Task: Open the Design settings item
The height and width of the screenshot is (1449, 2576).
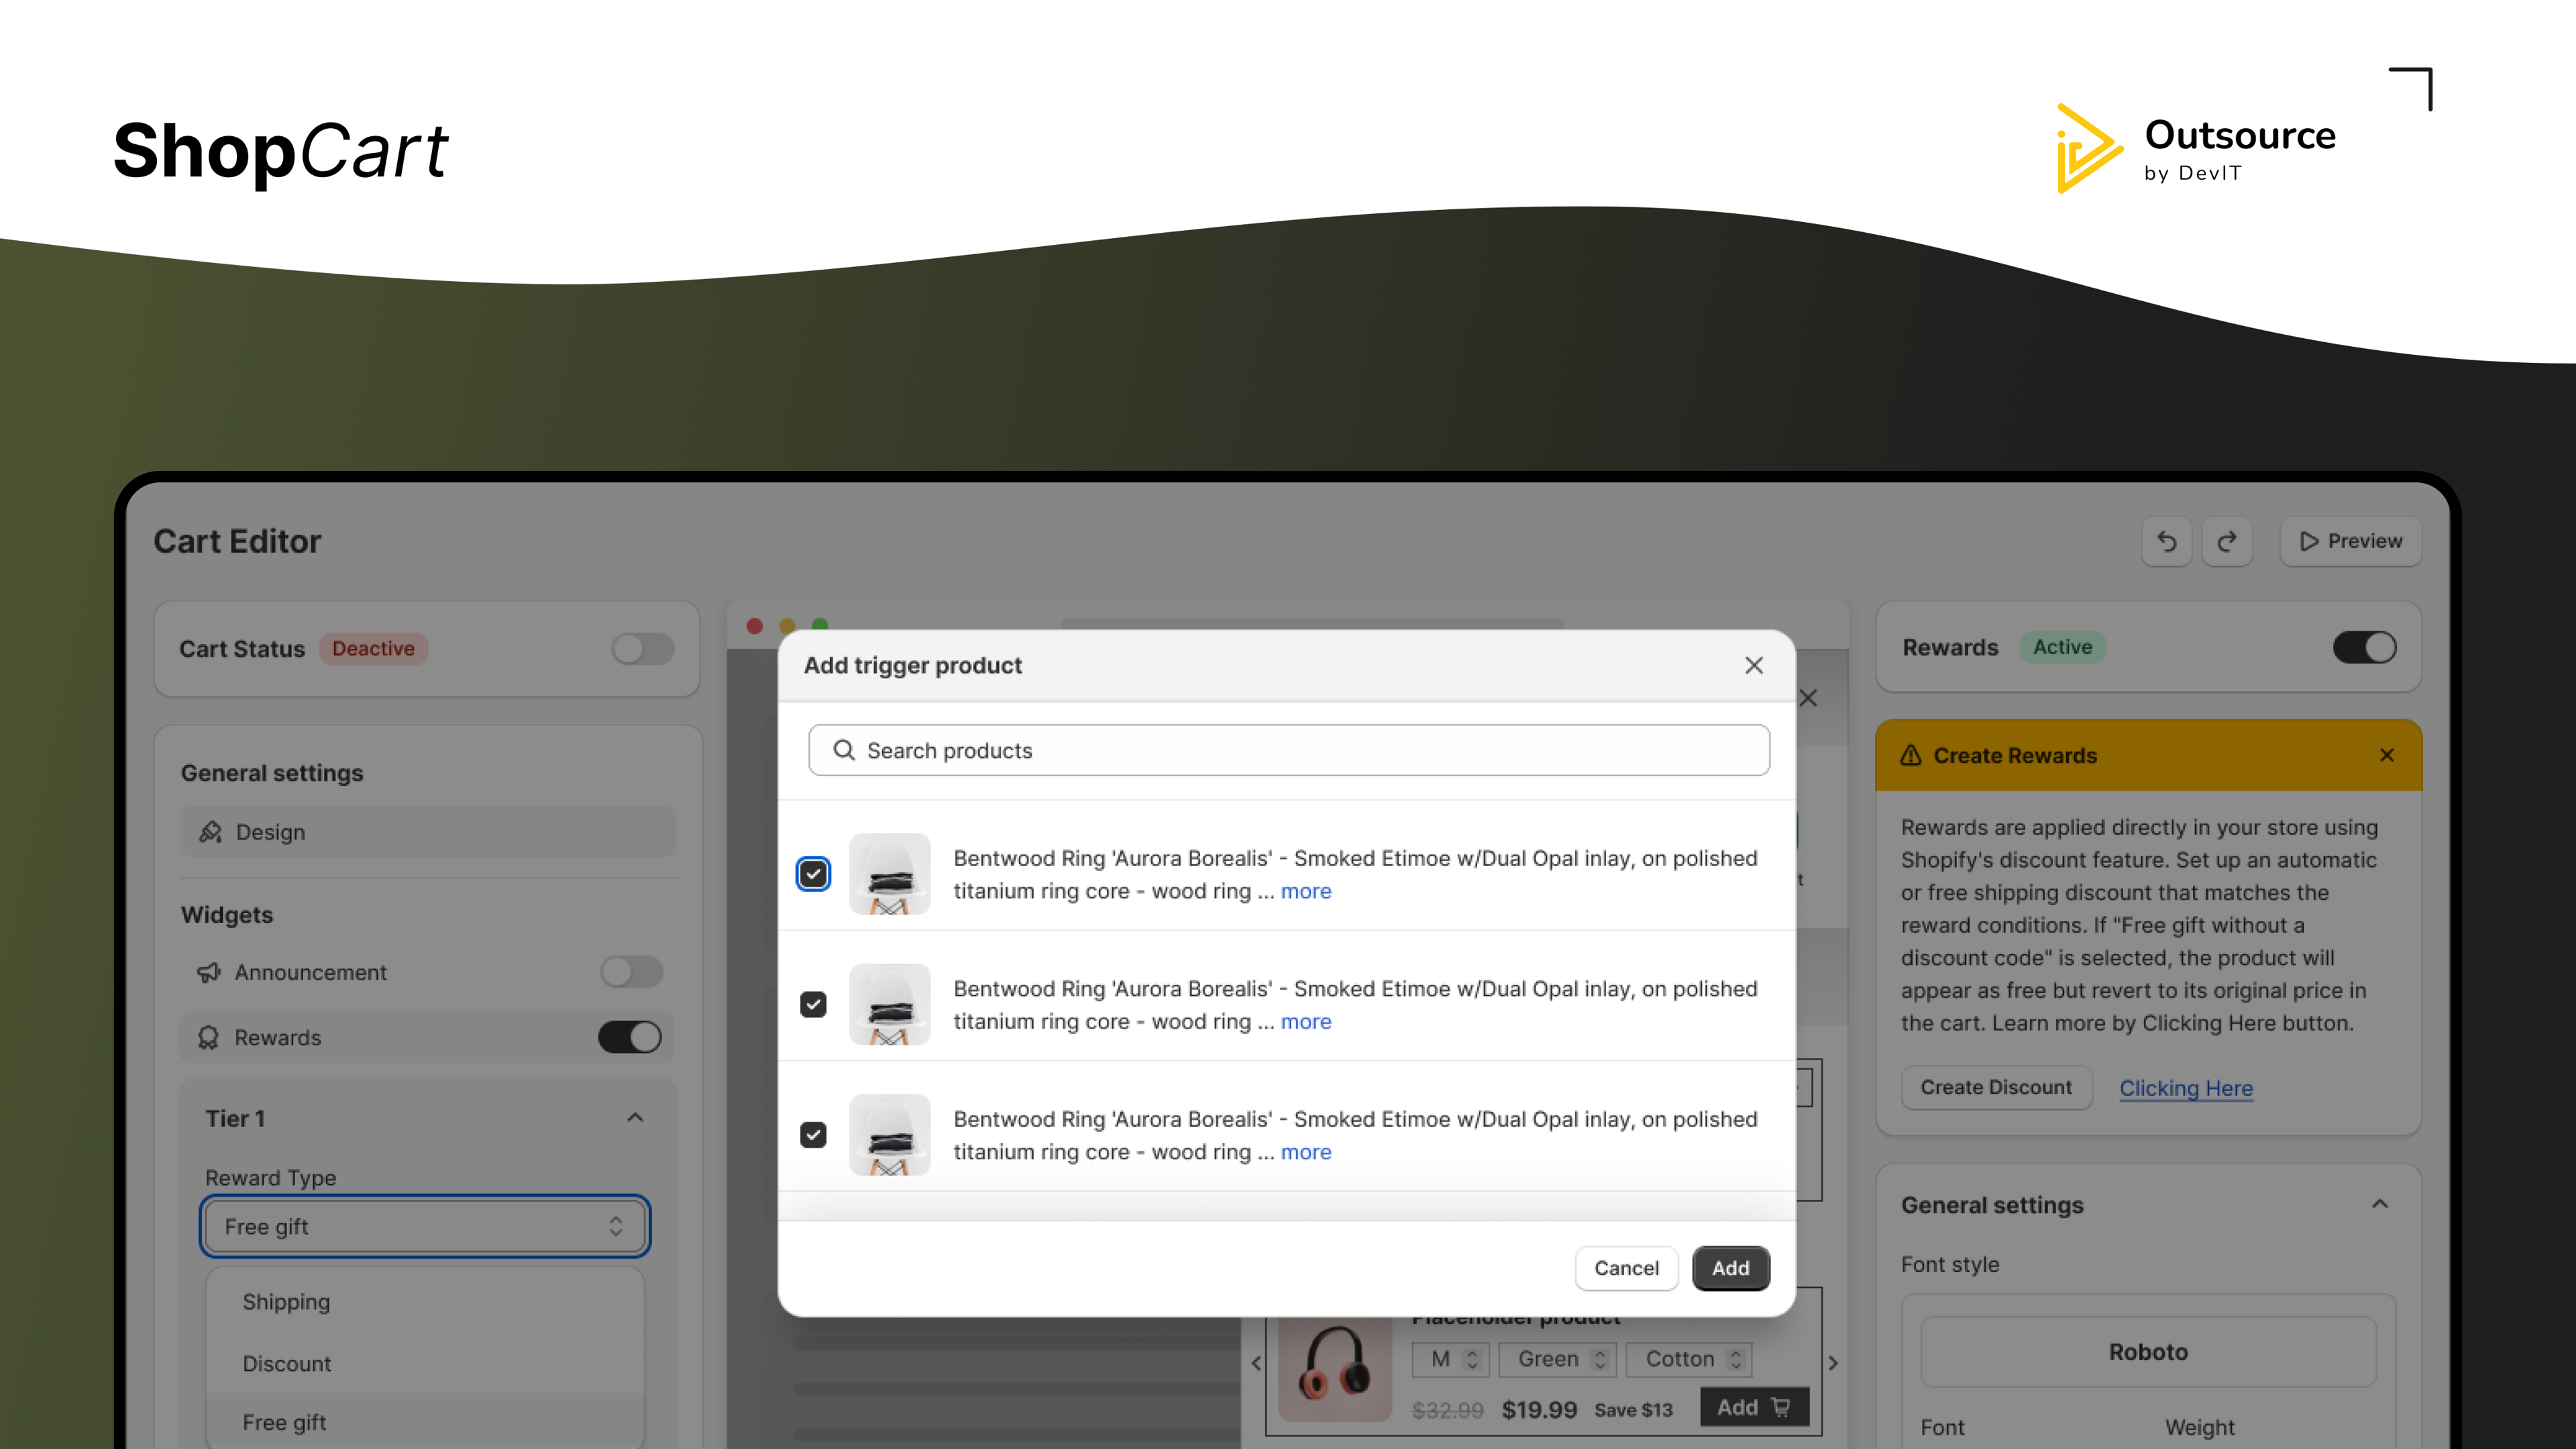Action: 428,832
